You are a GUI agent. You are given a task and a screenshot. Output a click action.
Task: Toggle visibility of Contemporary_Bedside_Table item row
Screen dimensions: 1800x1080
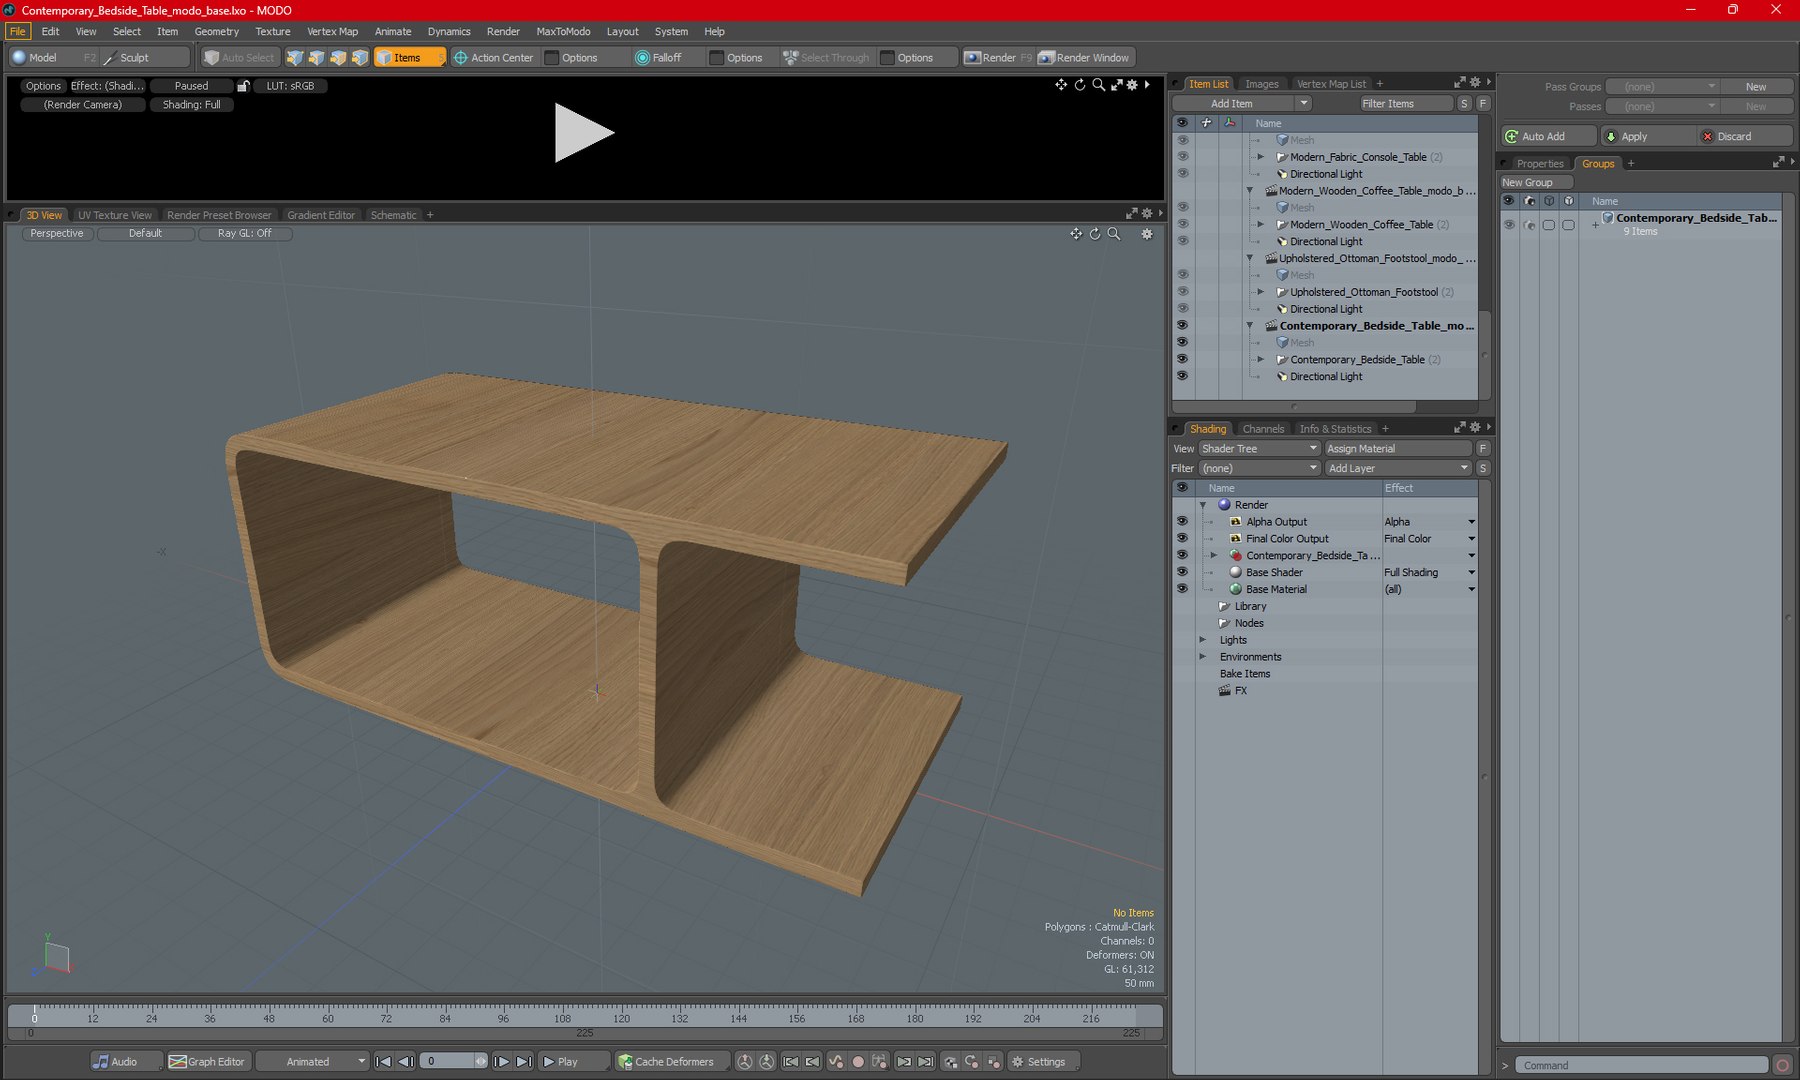click(x=1182, y=359)
